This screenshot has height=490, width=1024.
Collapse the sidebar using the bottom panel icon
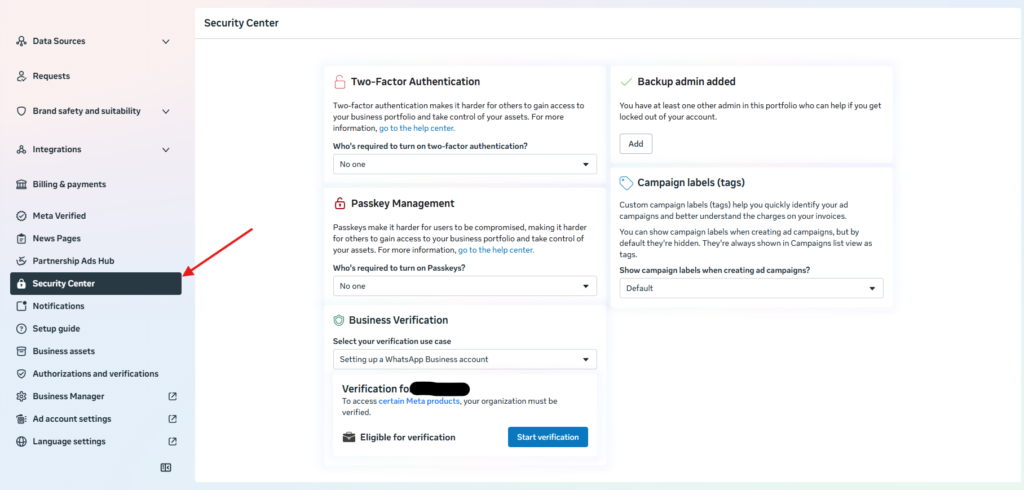pyautogui.click(x=166, y=467)
